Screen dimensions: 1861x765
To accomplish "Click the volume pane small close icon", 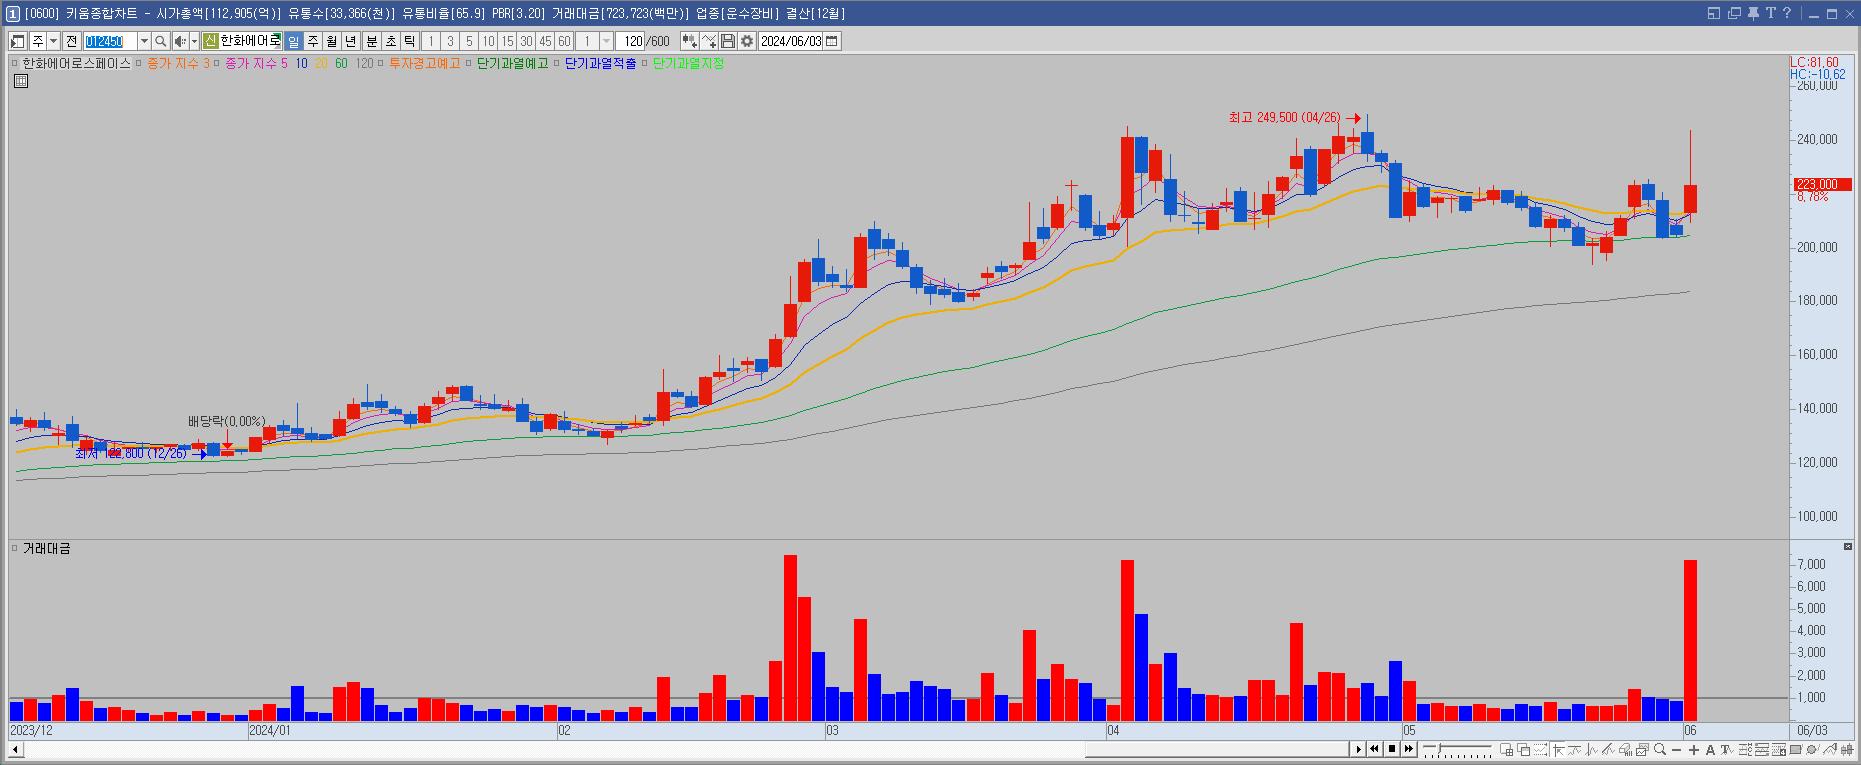I will coord(1847,547).
